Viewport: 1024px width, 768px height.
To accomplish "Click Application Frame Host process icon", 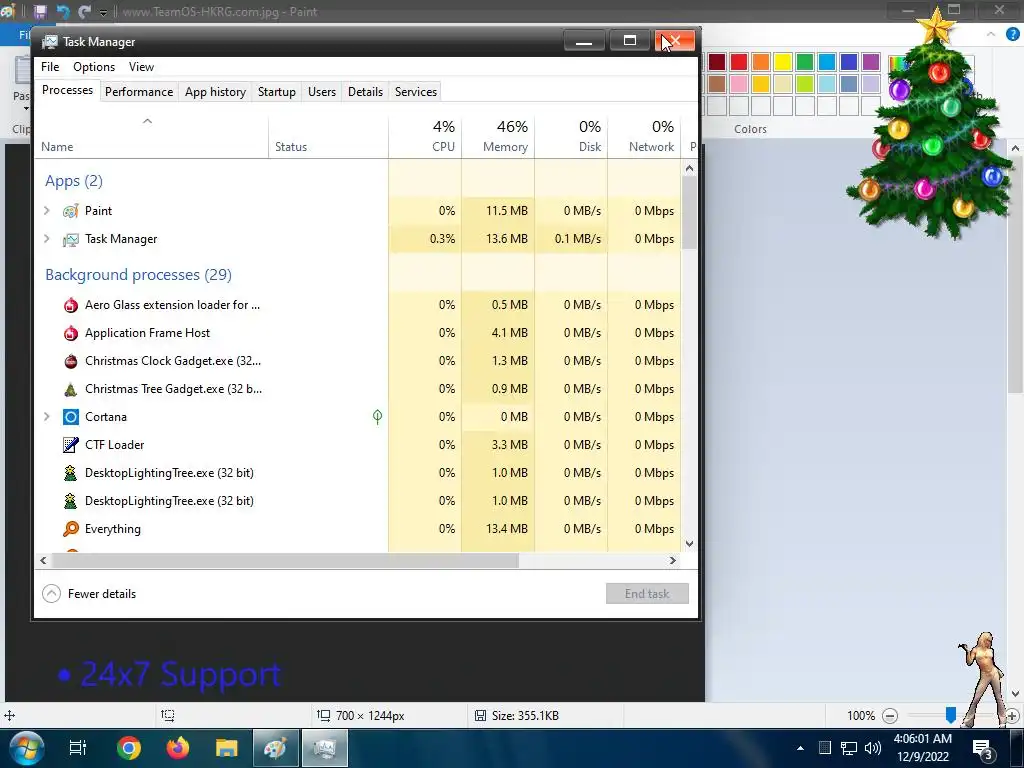I will pos(71,333).
